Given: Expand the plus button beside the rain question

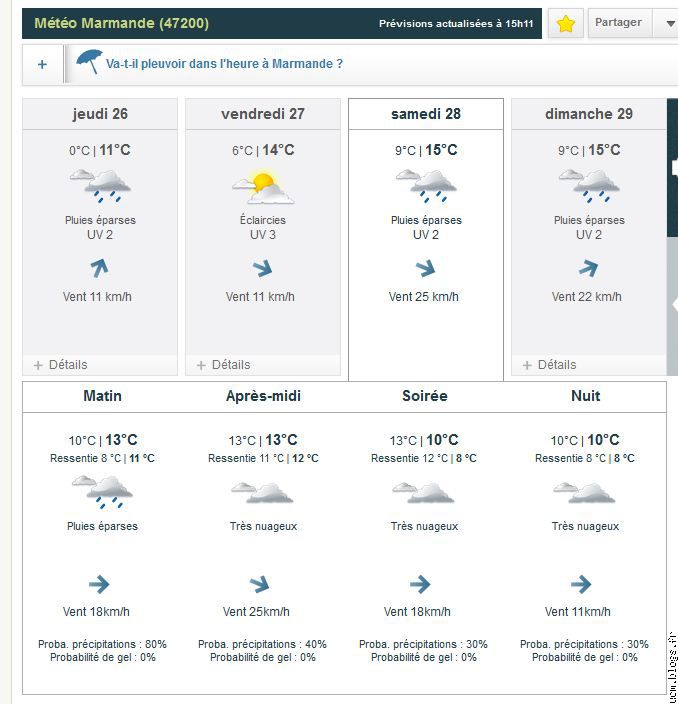Looking at the screenshot, I should pyautogui.click(x=42, y=64).
